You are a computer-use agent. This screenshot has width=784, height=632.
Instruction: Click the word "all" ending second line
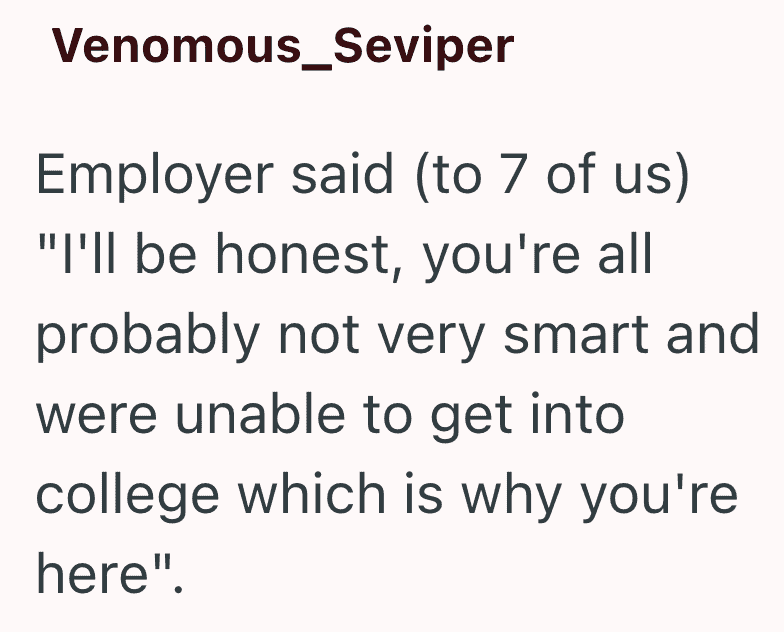pyautogui.click(x=625, y=254)
